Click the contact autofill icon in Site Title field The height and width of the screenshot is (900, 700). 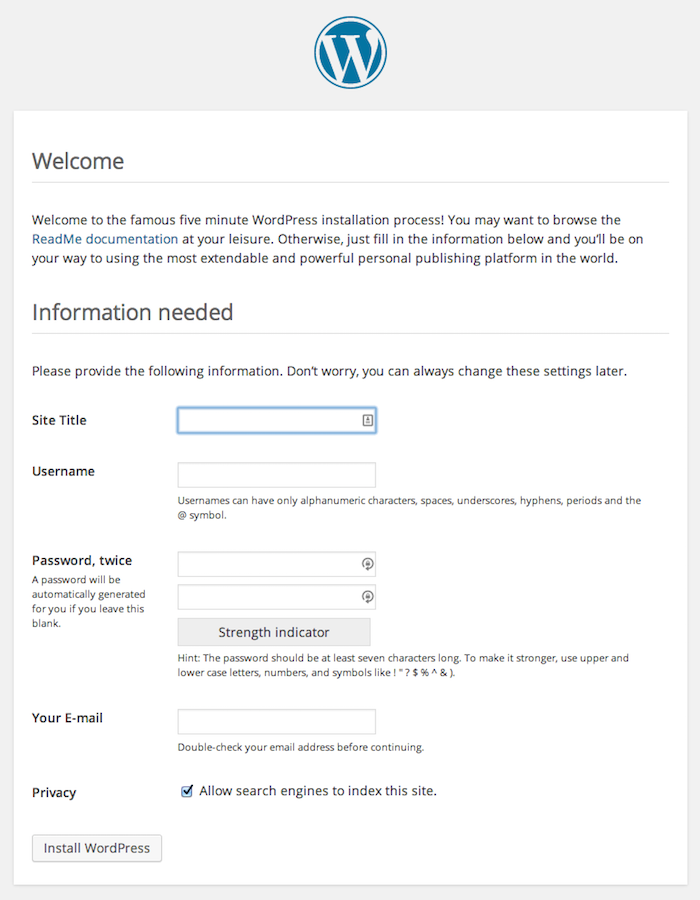point(368,420)
